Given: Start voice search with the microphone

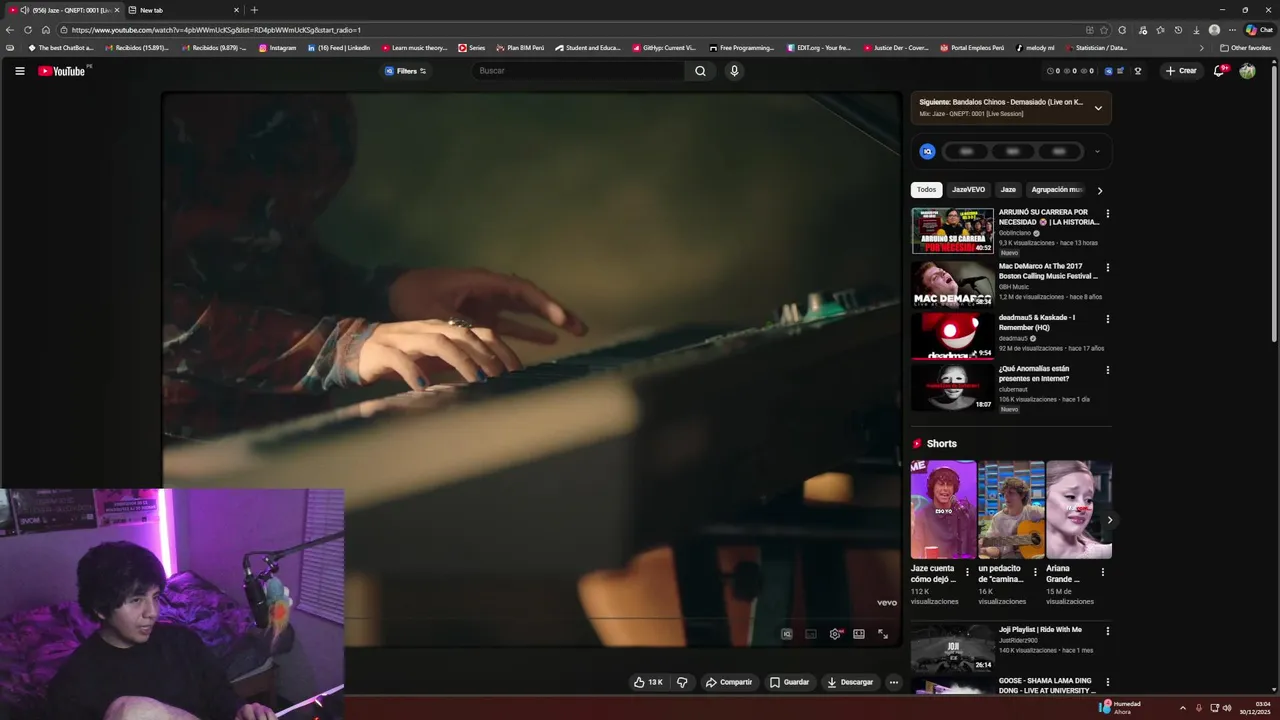Looking at the screenshot, I should [734, 71].
